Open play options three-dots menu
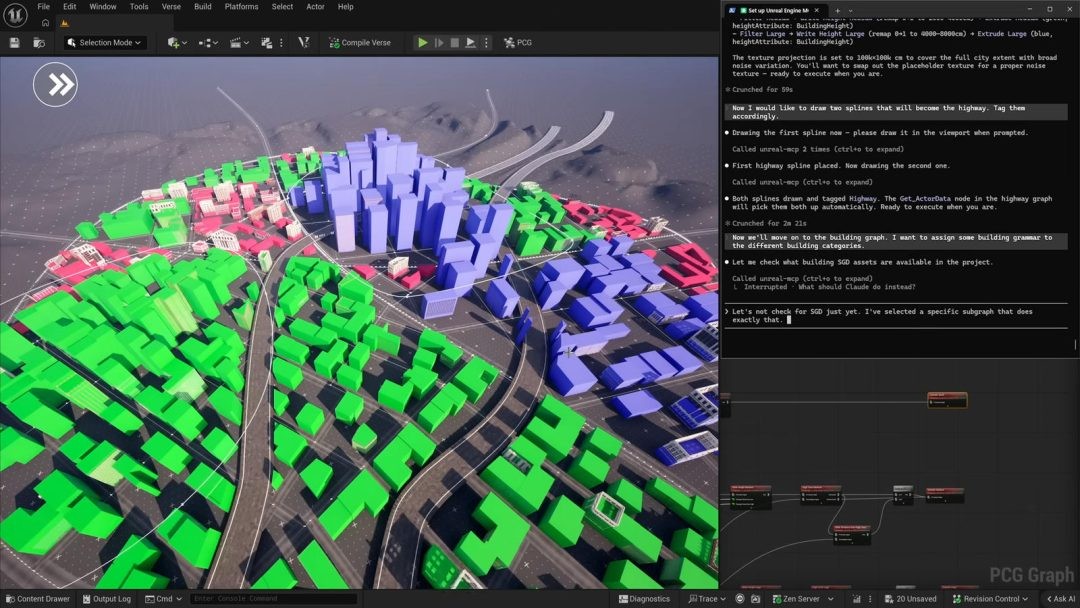This screenshot has width=1080, height=608. pyautogui.click(x=486, y=43)
